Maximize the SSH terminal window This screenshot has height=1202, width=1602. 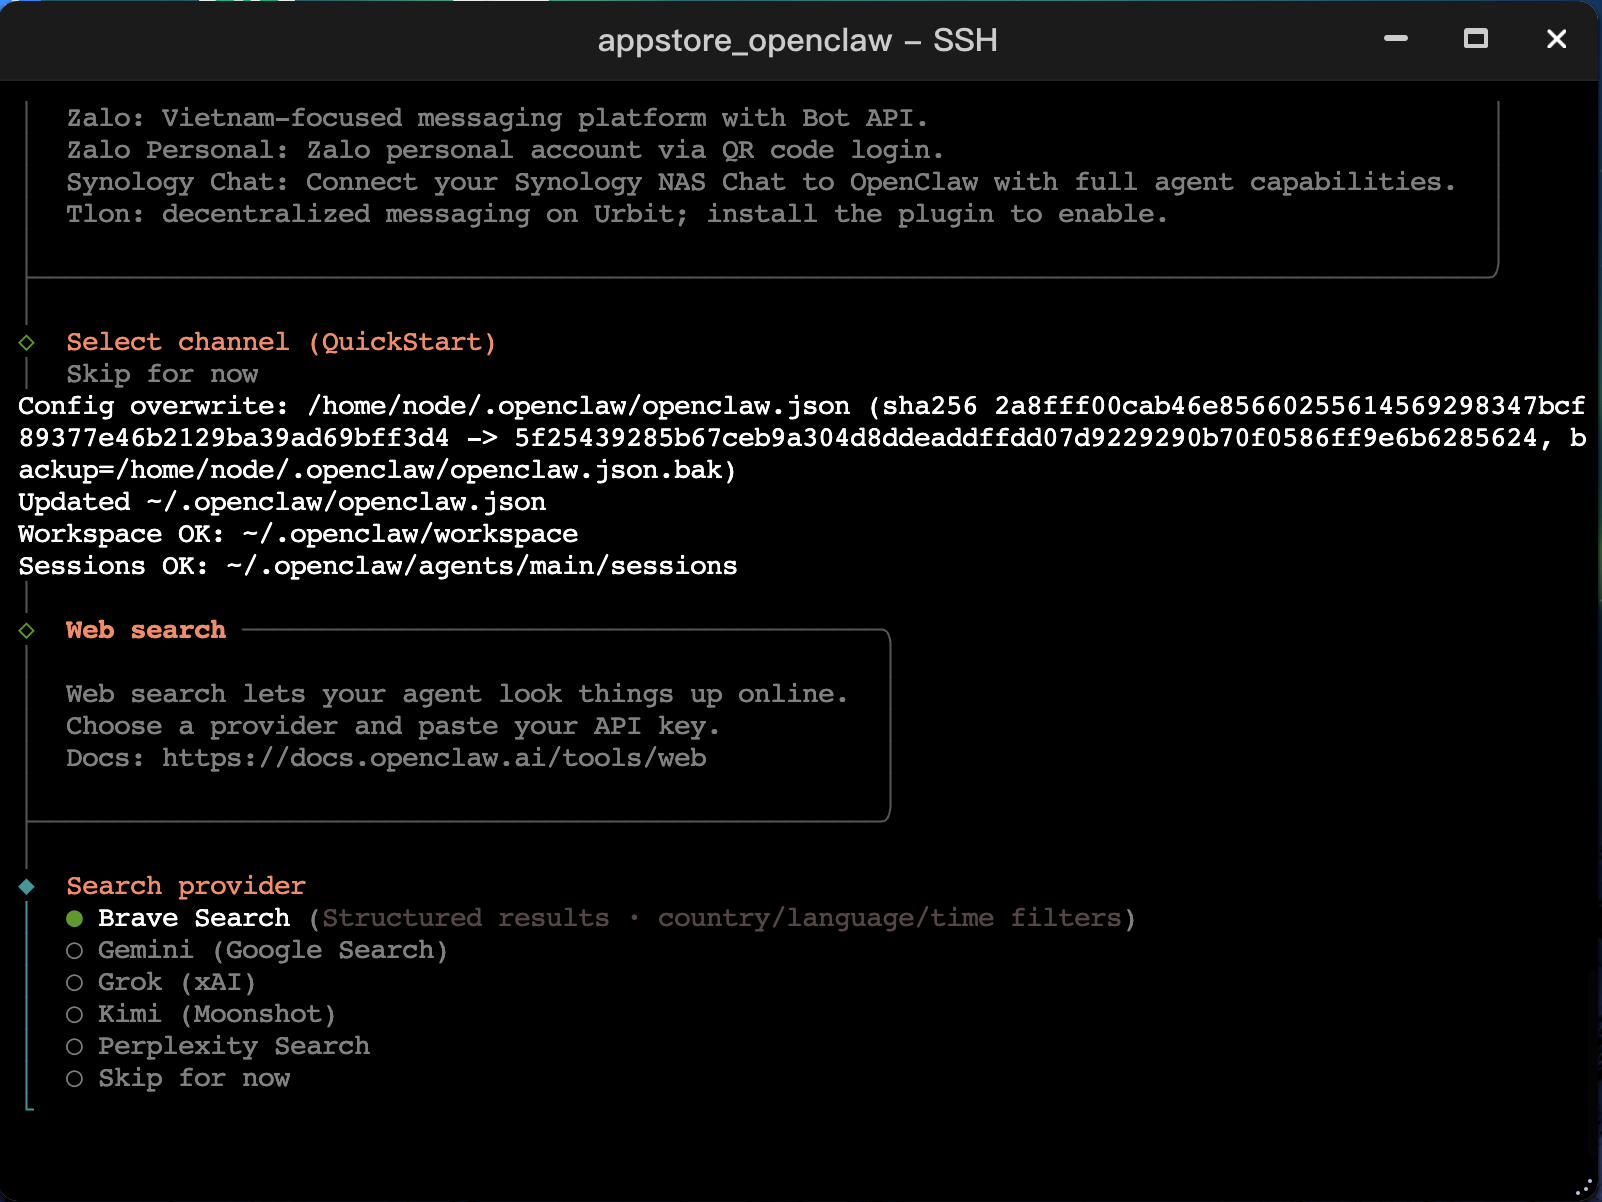[1475, 39]
